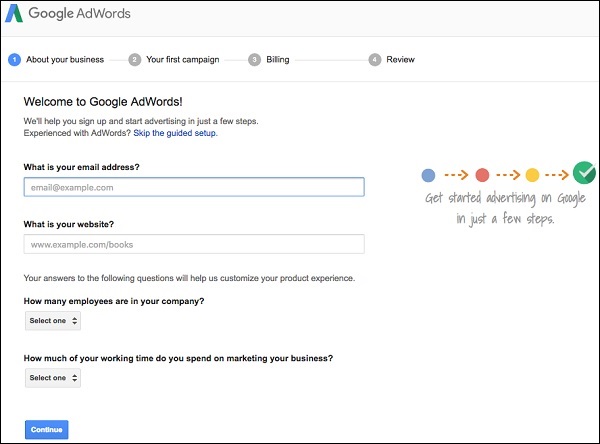The width and height of the screenshot is (600, 444).
Task: Click the yellow dot in steps illustration
Action: (532, 174)
